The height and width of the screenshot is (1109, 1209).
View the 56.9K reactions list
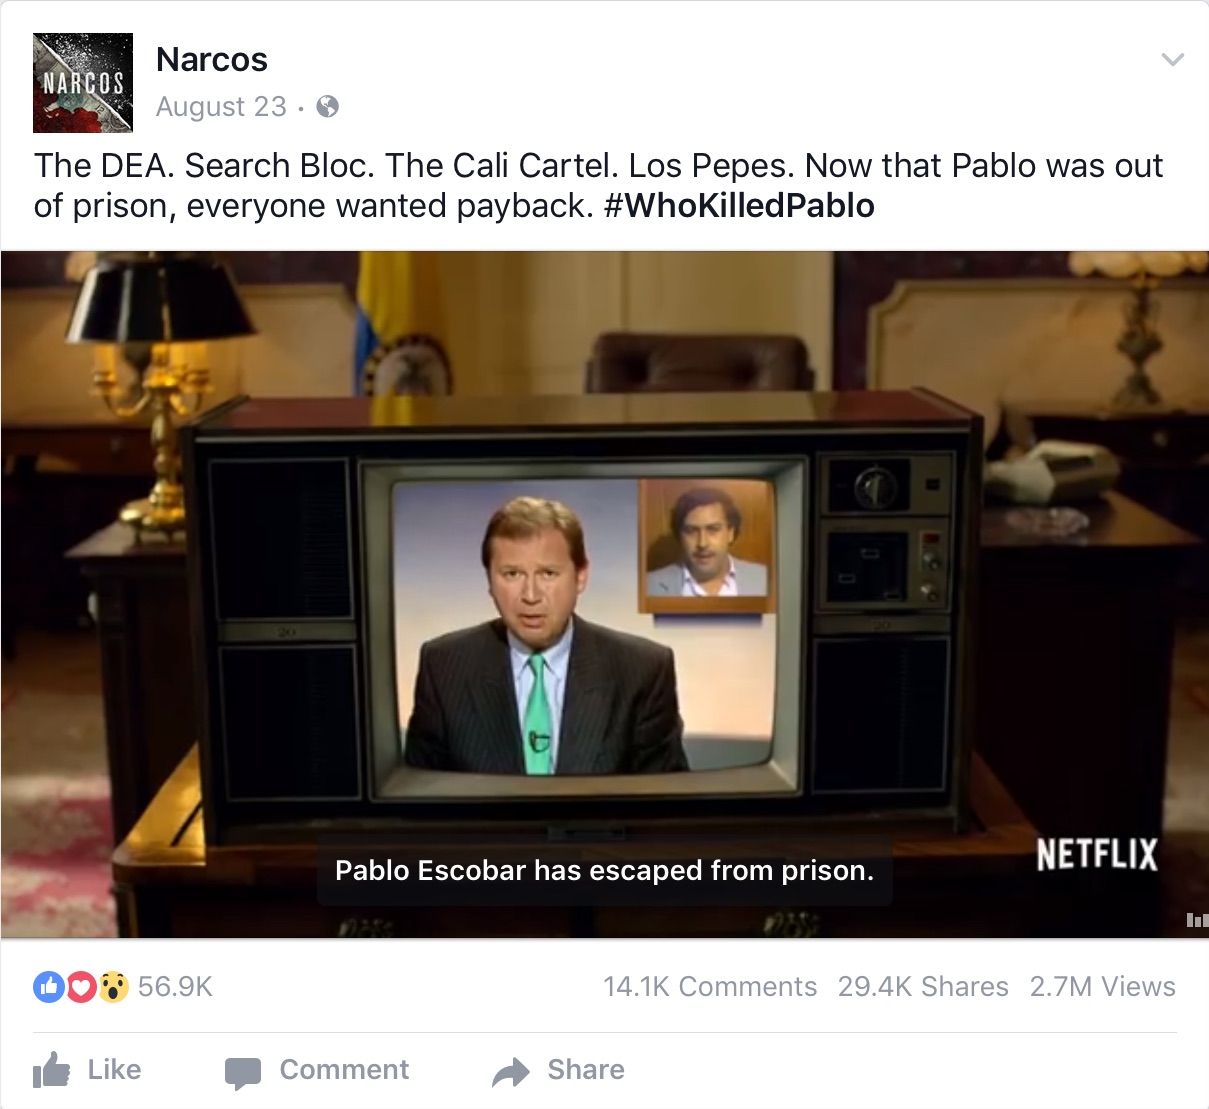175,987
